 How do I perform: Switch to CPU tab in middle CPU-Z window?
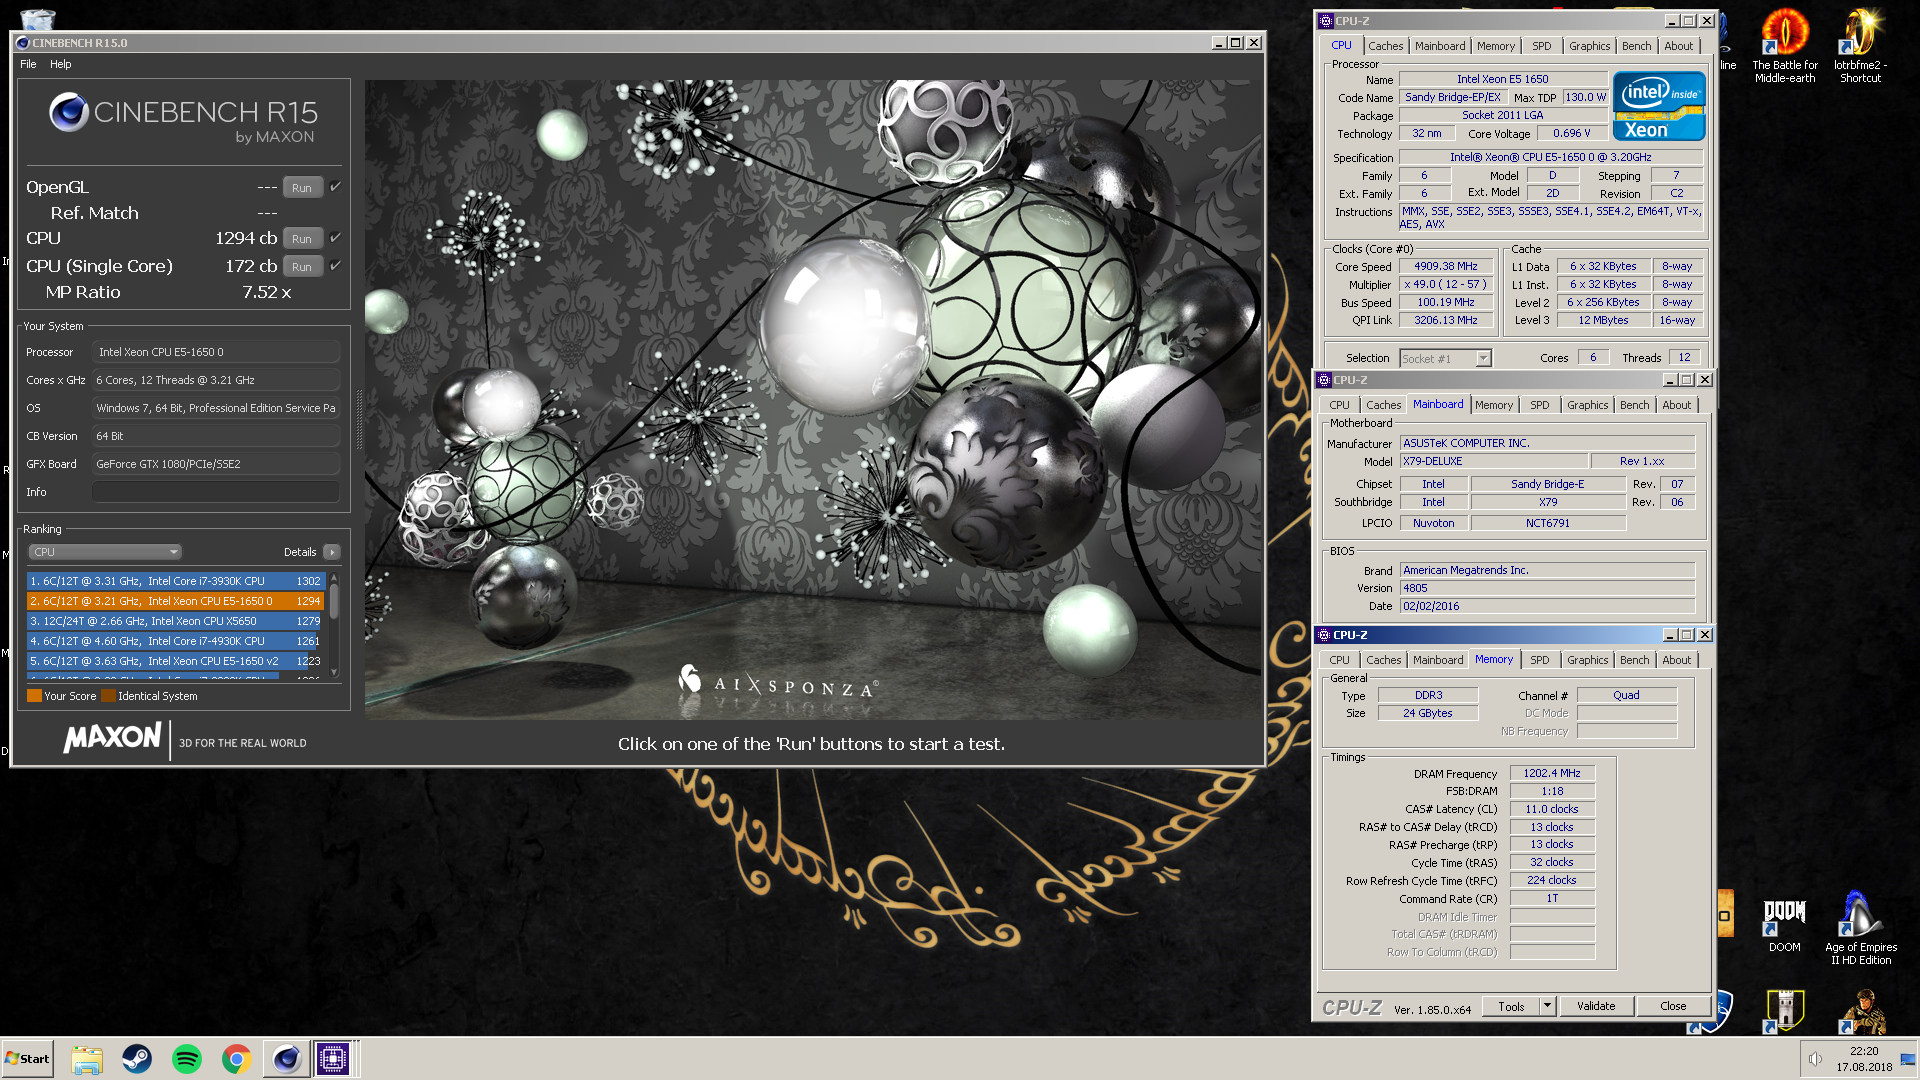pos(1339,405)
